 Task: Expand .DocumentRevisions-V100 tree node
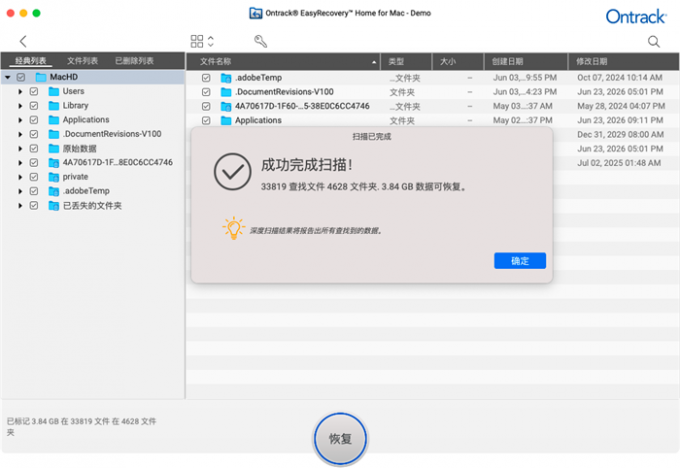(20, 134)
